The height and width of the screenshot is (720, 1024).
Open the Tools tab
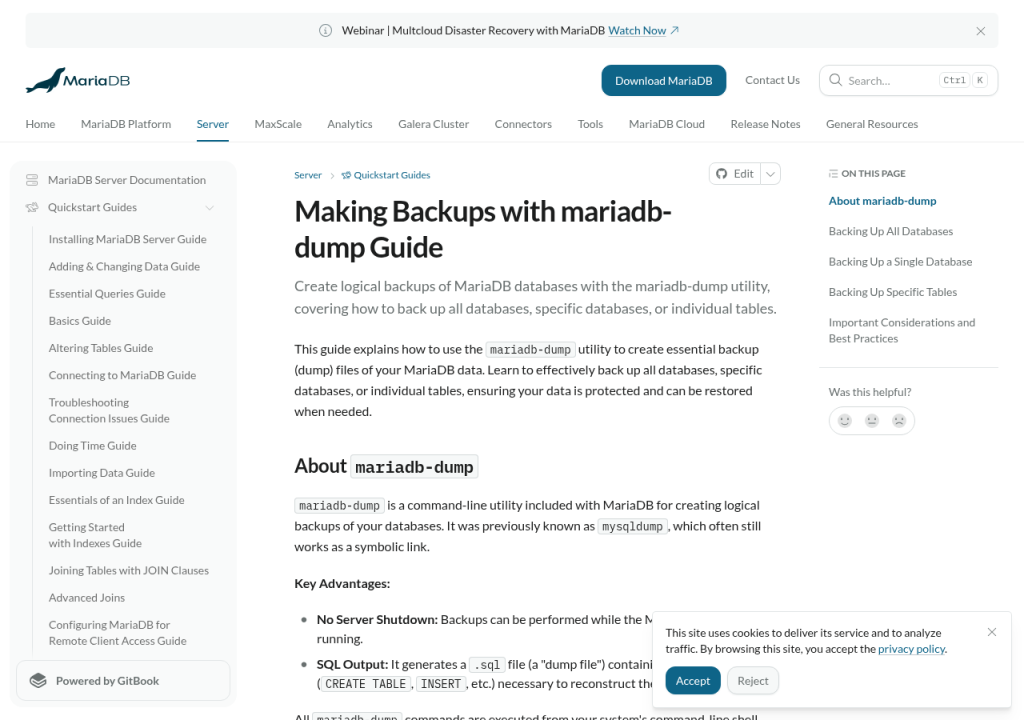click(x=590, y=124)
